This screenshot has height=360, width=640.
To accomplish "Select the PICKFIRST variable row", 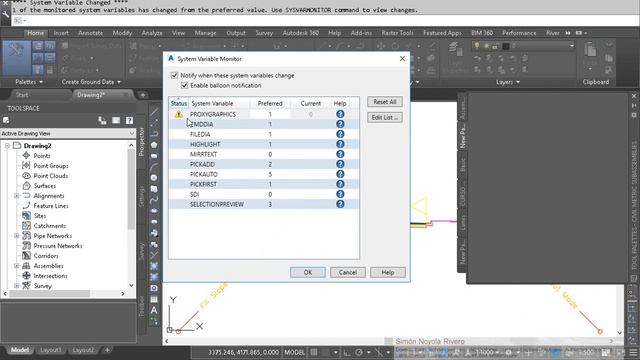I will (x=264, y=184).
